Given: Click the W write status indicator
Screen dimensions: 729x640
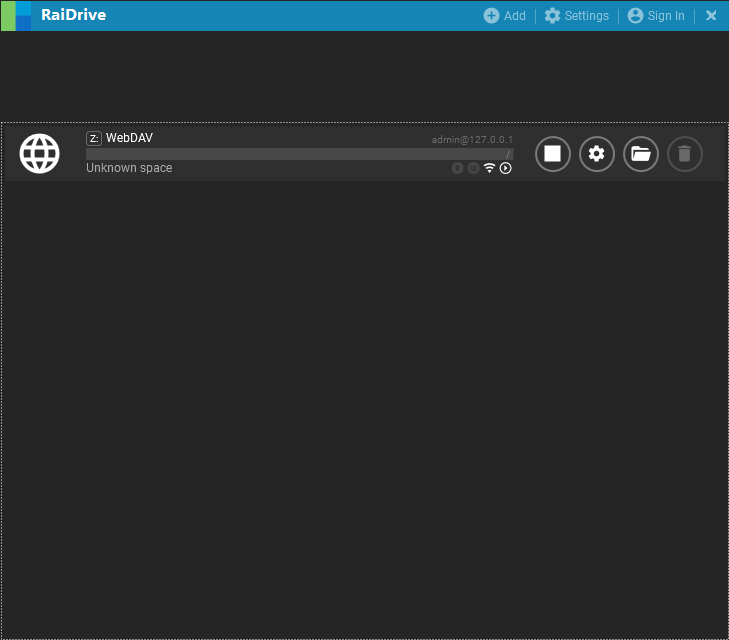Looking at the screenshot, I should [473, 168].
